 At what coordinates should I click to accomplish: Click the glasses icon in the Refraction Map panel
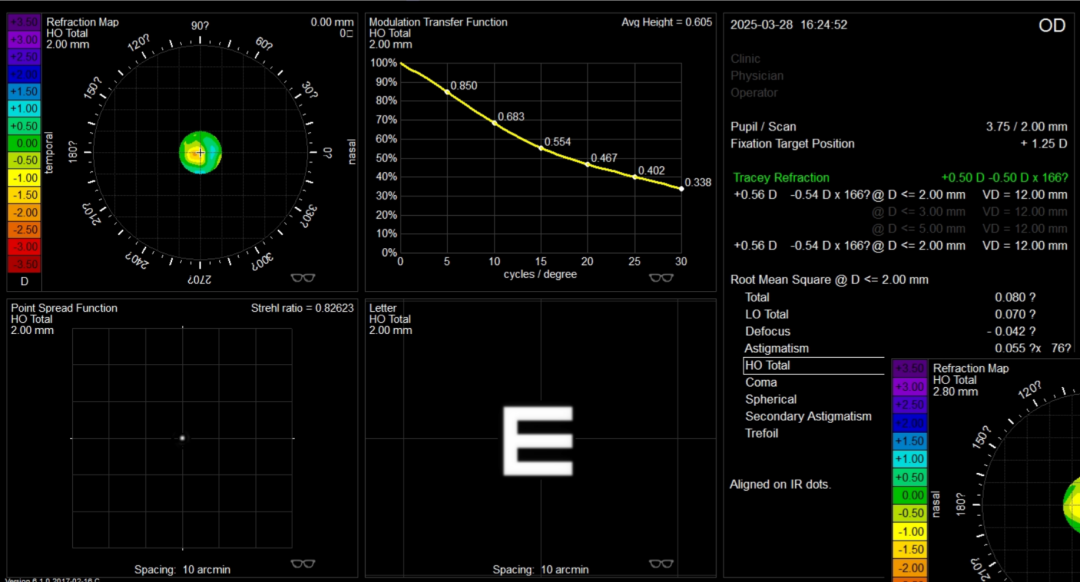click(303, 278)
